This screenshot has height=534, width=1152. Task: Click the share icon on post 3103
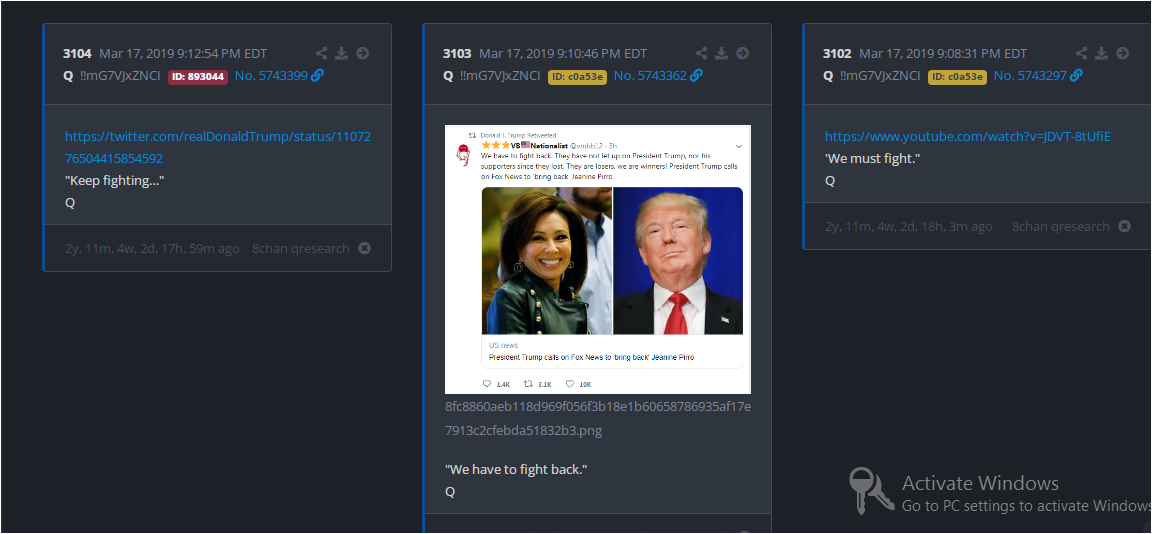[x=702, y=53]
